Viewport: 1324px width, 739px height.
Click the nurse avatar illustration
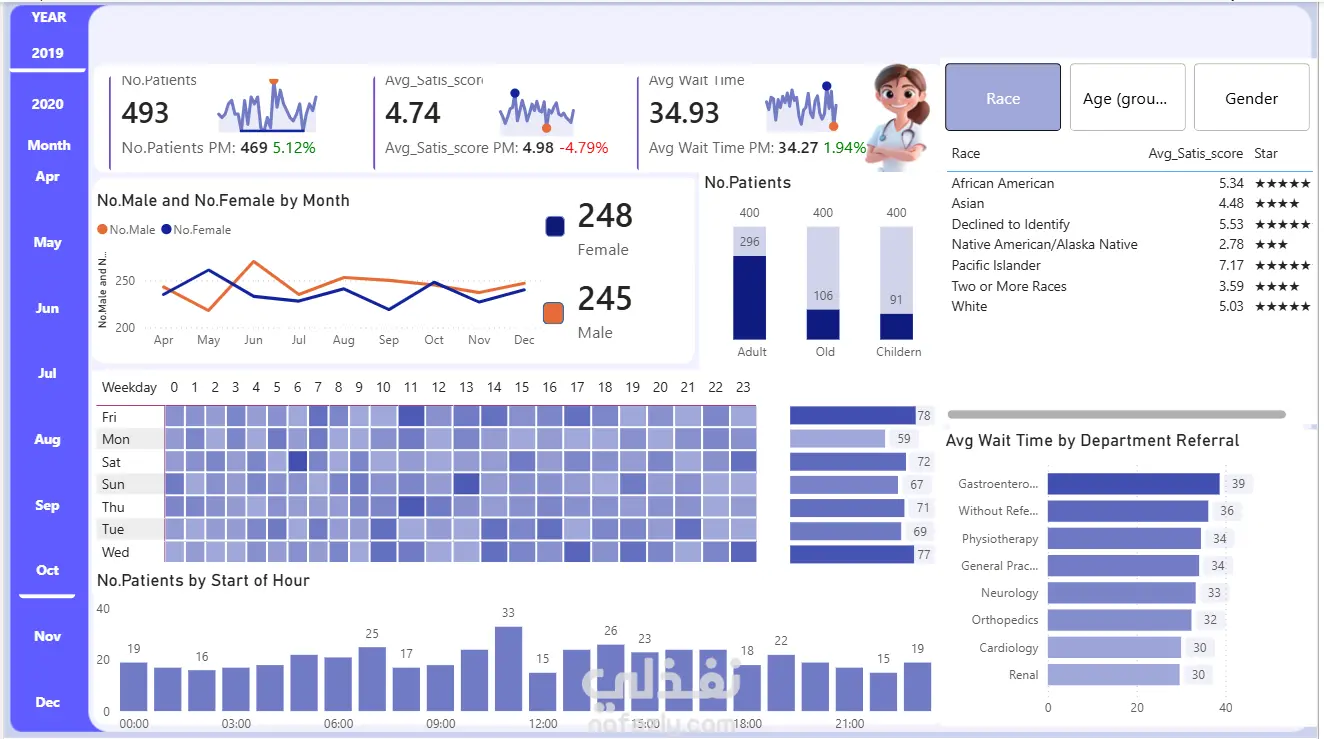click(898, 117)
